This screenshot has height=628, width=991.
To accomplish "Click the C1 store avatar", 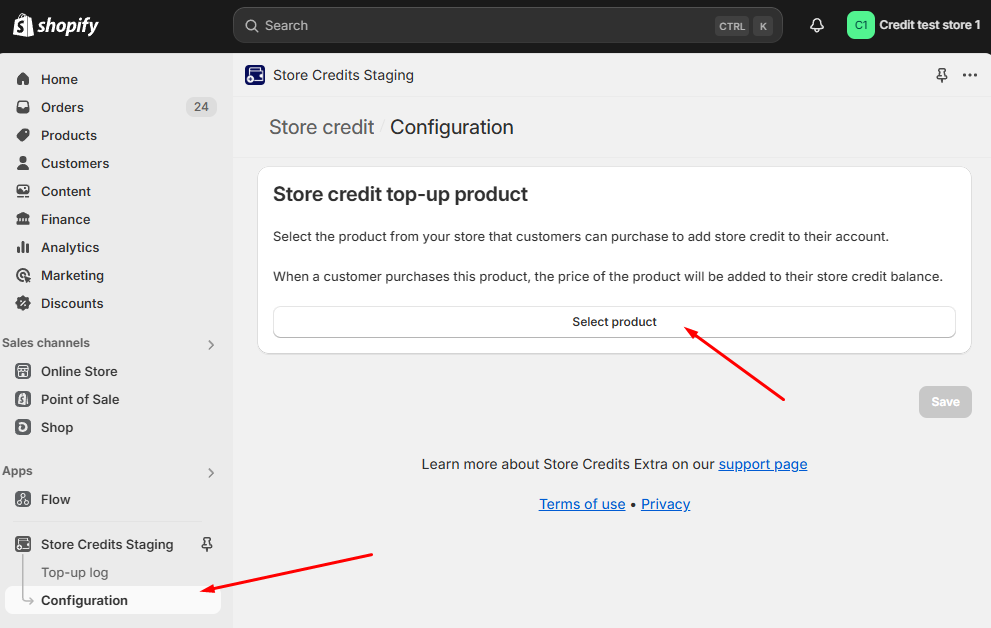I will pyautogui.click(x=860, y=25).
